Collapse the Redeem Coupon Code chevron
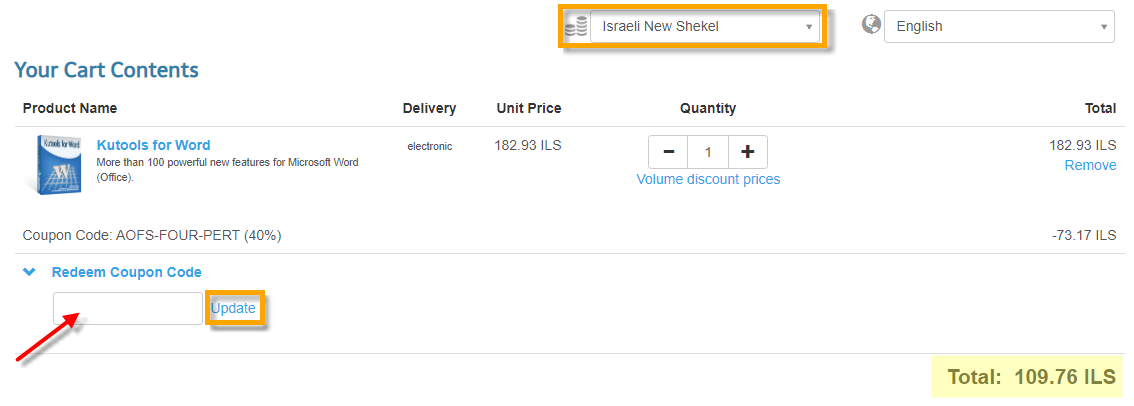Image resolution: width=1134 pixels, height=406 pixels. coord(30,272)
